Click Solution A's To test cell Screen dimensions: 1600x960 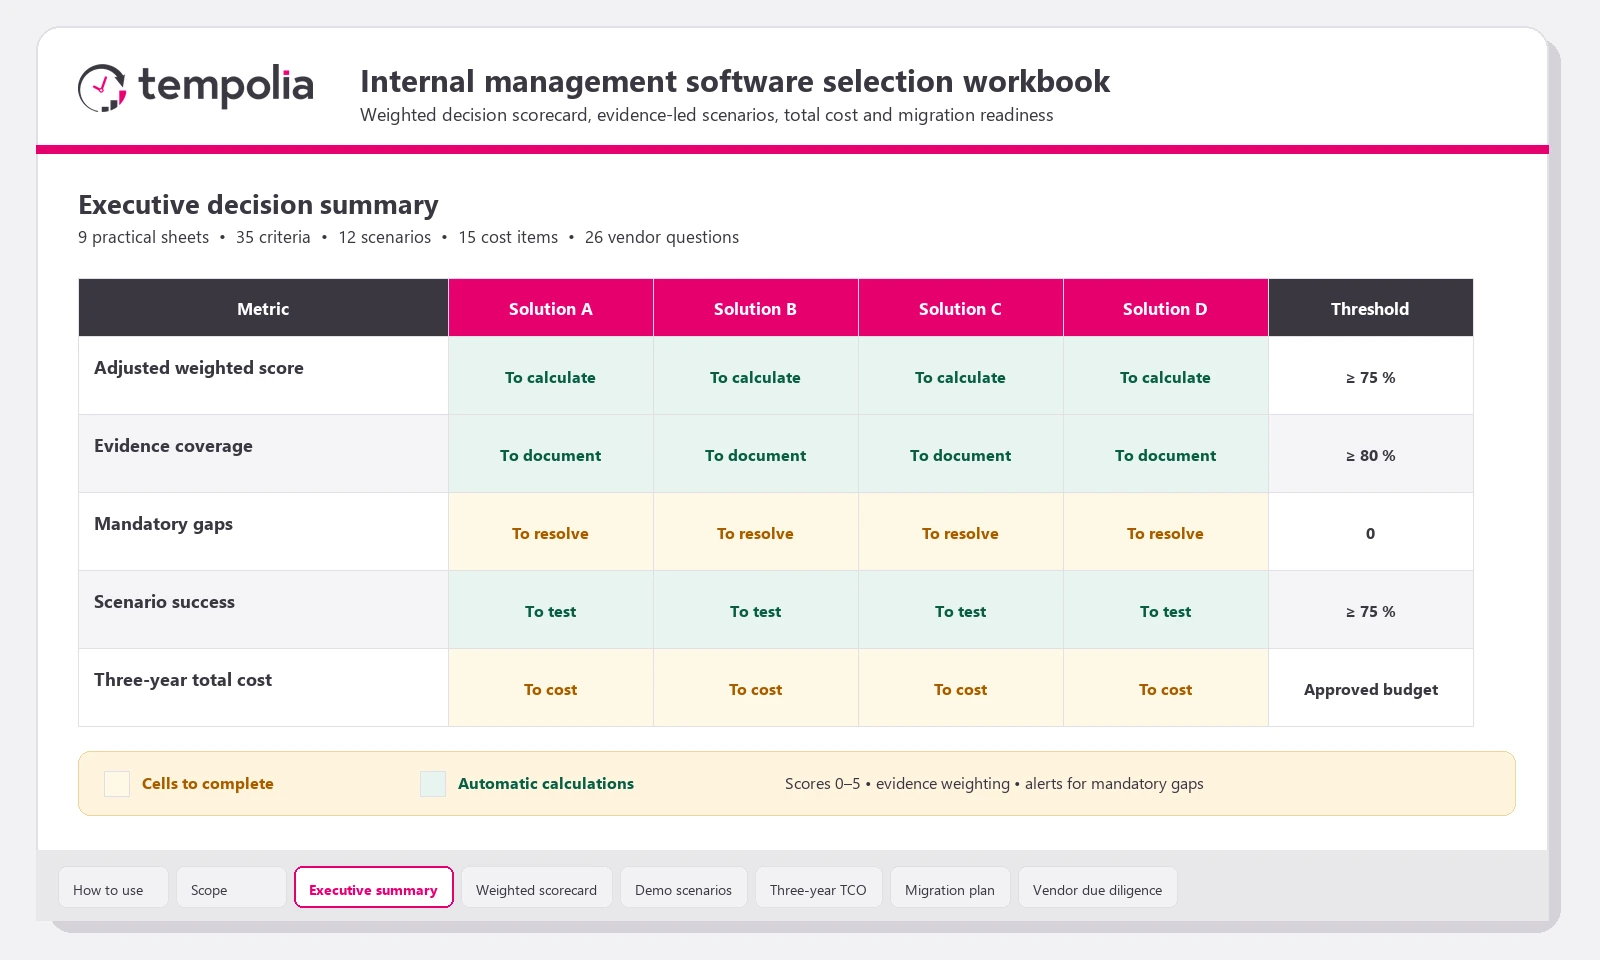point(551,610)
